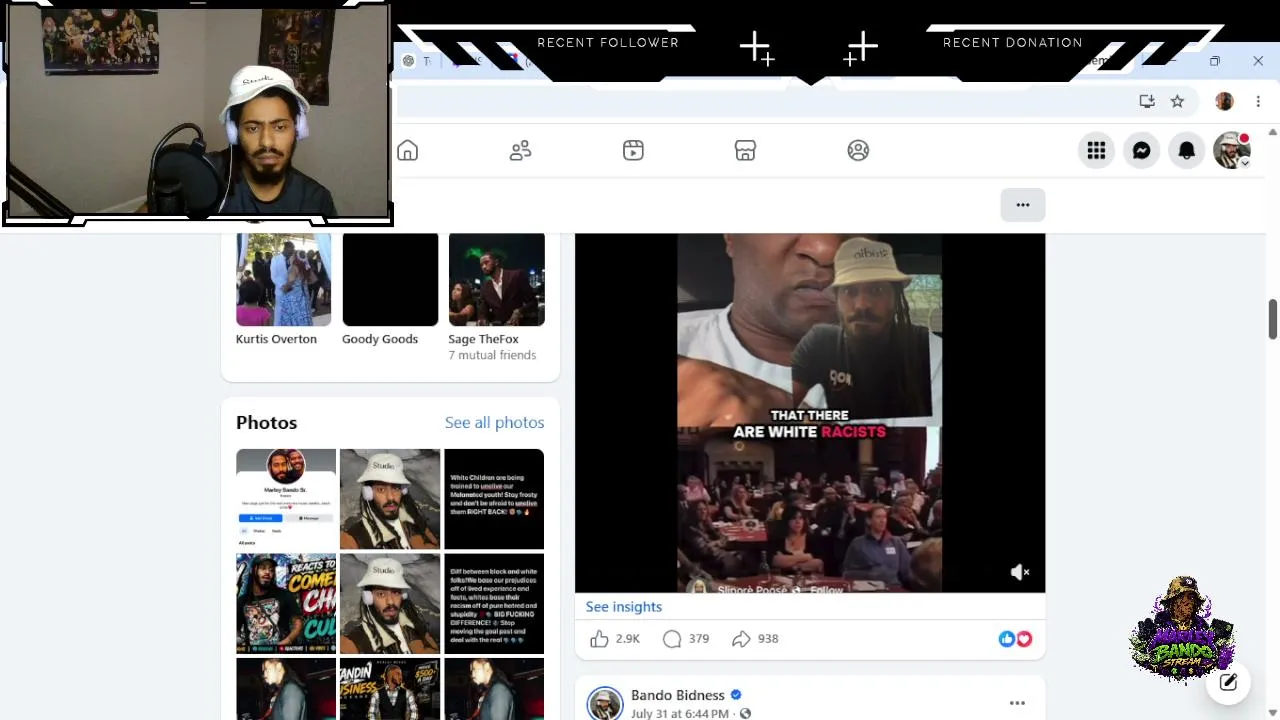Open the 'Reacts to' thumbnail photo
Screen dimensions: 1280x720
[x=286, y=603]
